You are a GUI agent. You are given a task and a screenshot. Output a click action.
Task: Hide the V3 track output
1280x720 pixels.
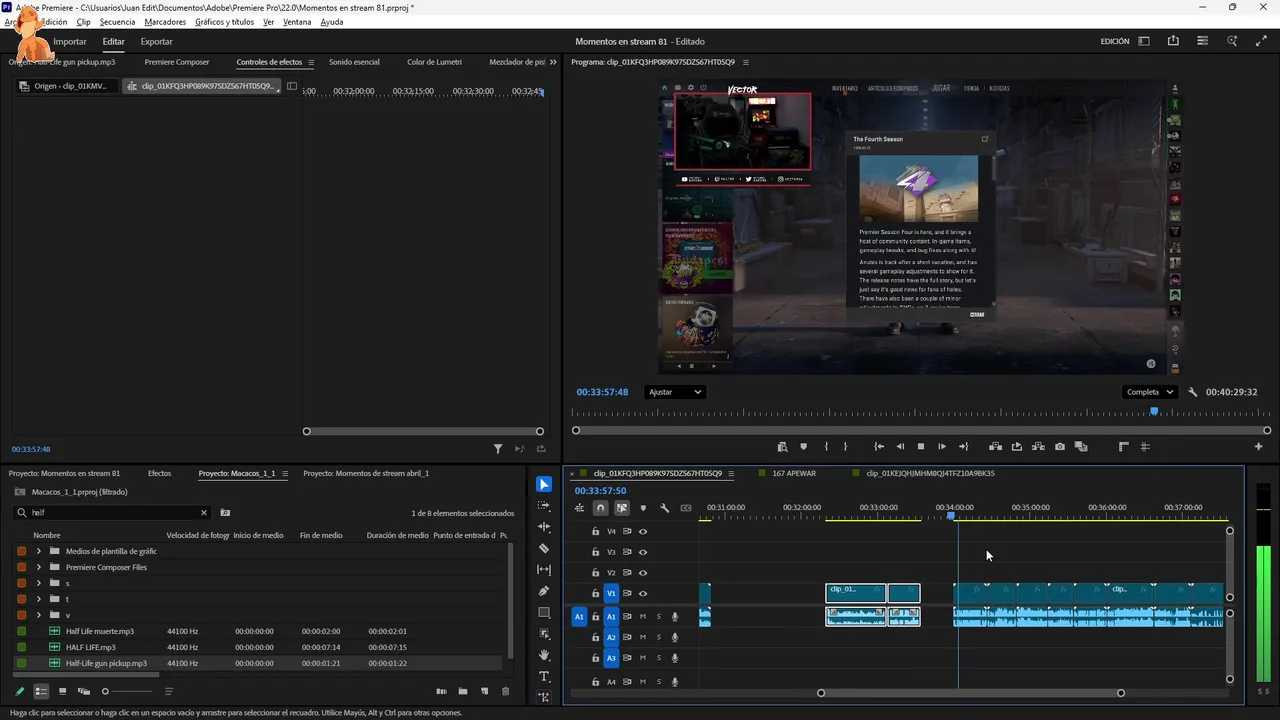tap(643, 552)
